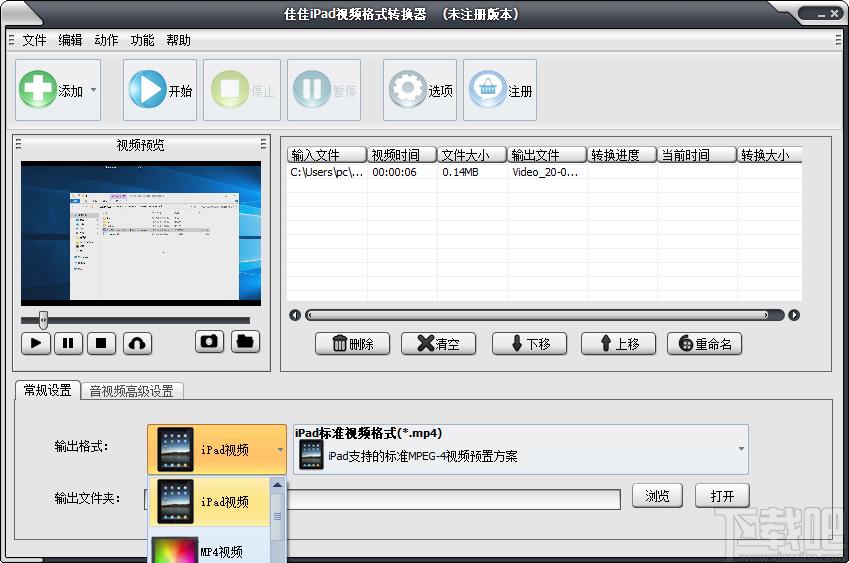The width and height of the screenshot is (849, 563).
Task: Click the preview seek slider handle
Action: click(x=43, y=320)
